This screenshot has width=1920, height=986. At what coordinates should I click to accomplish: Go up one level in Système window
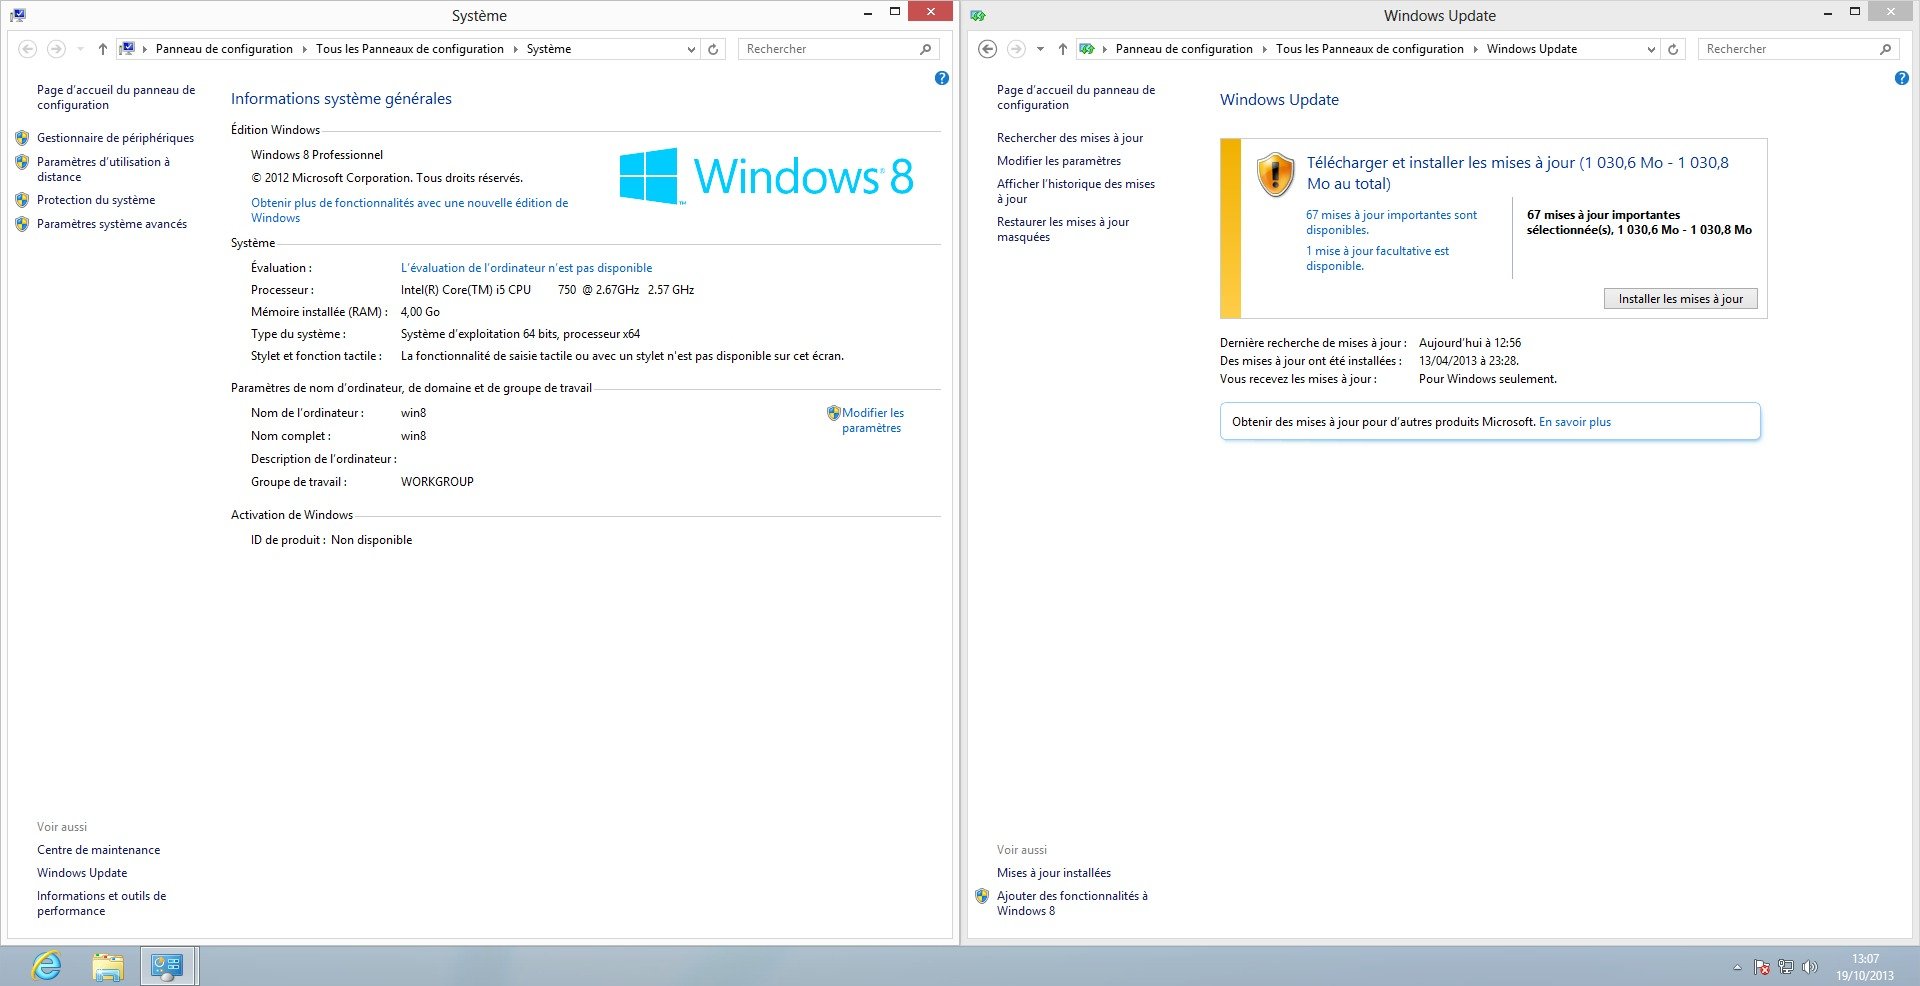click(102, 49)
